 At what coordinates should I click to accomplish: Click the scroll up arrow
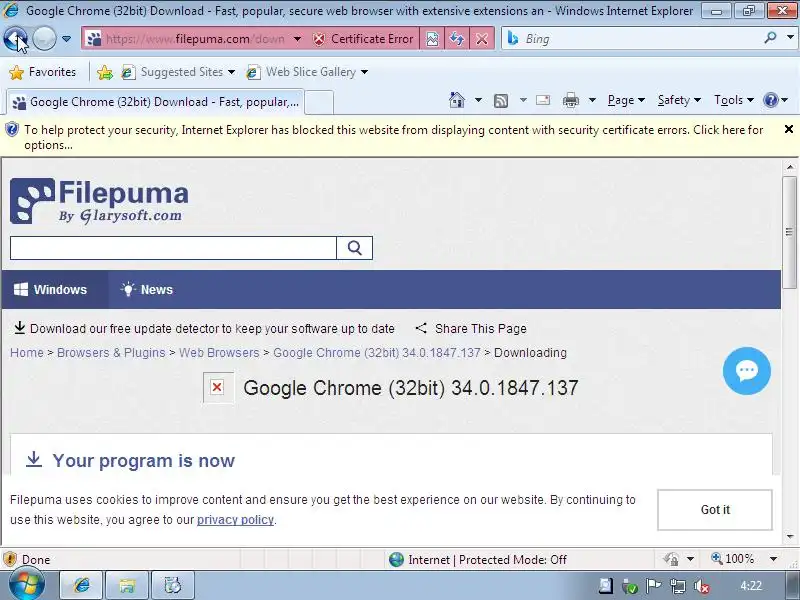[x=790, y=167]
